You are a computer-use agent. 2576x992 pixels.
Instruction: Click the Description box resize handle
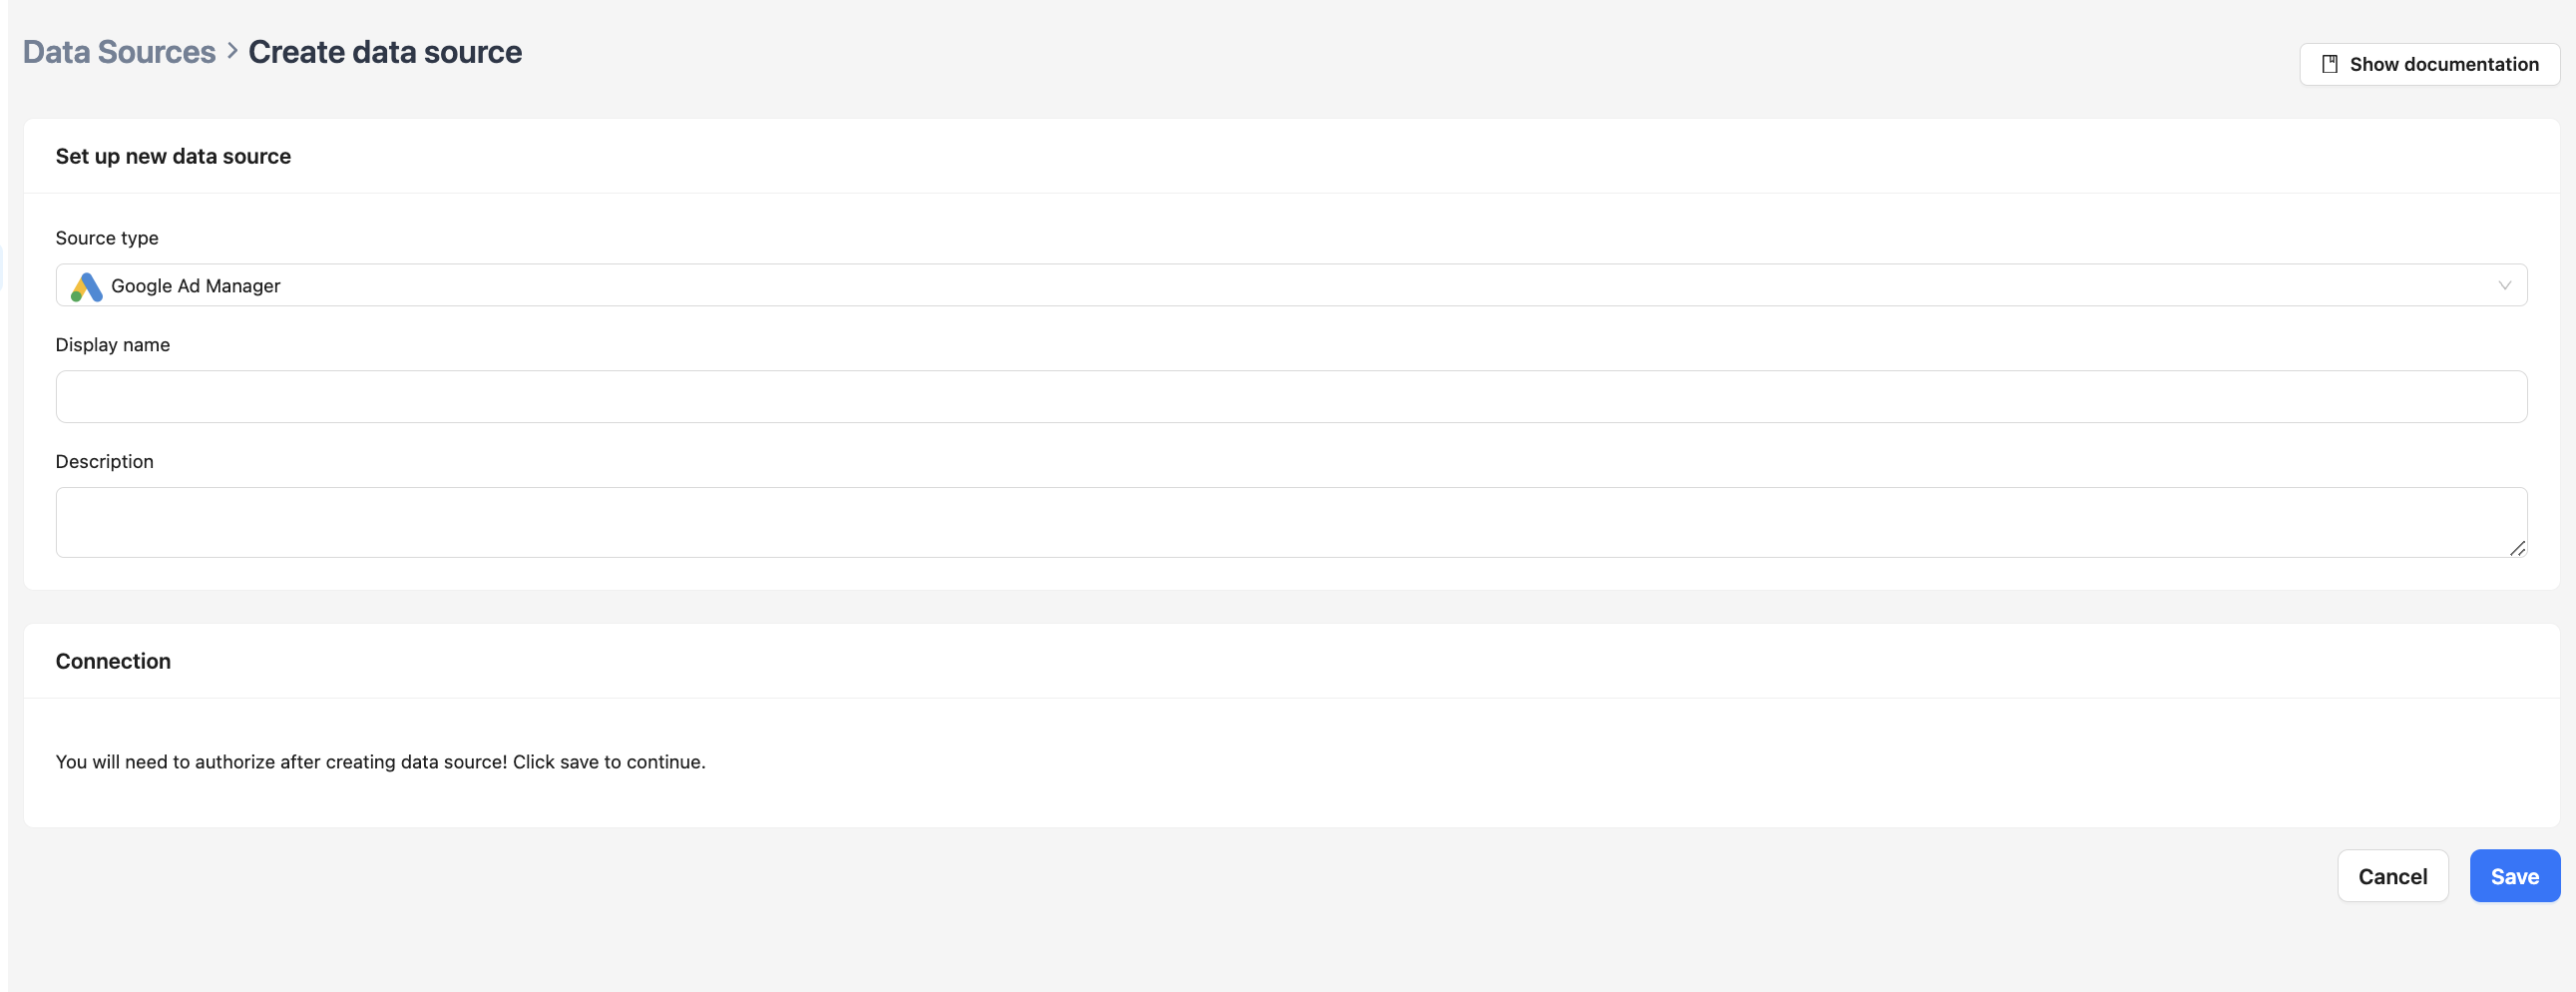click(x=2517, y=548)
